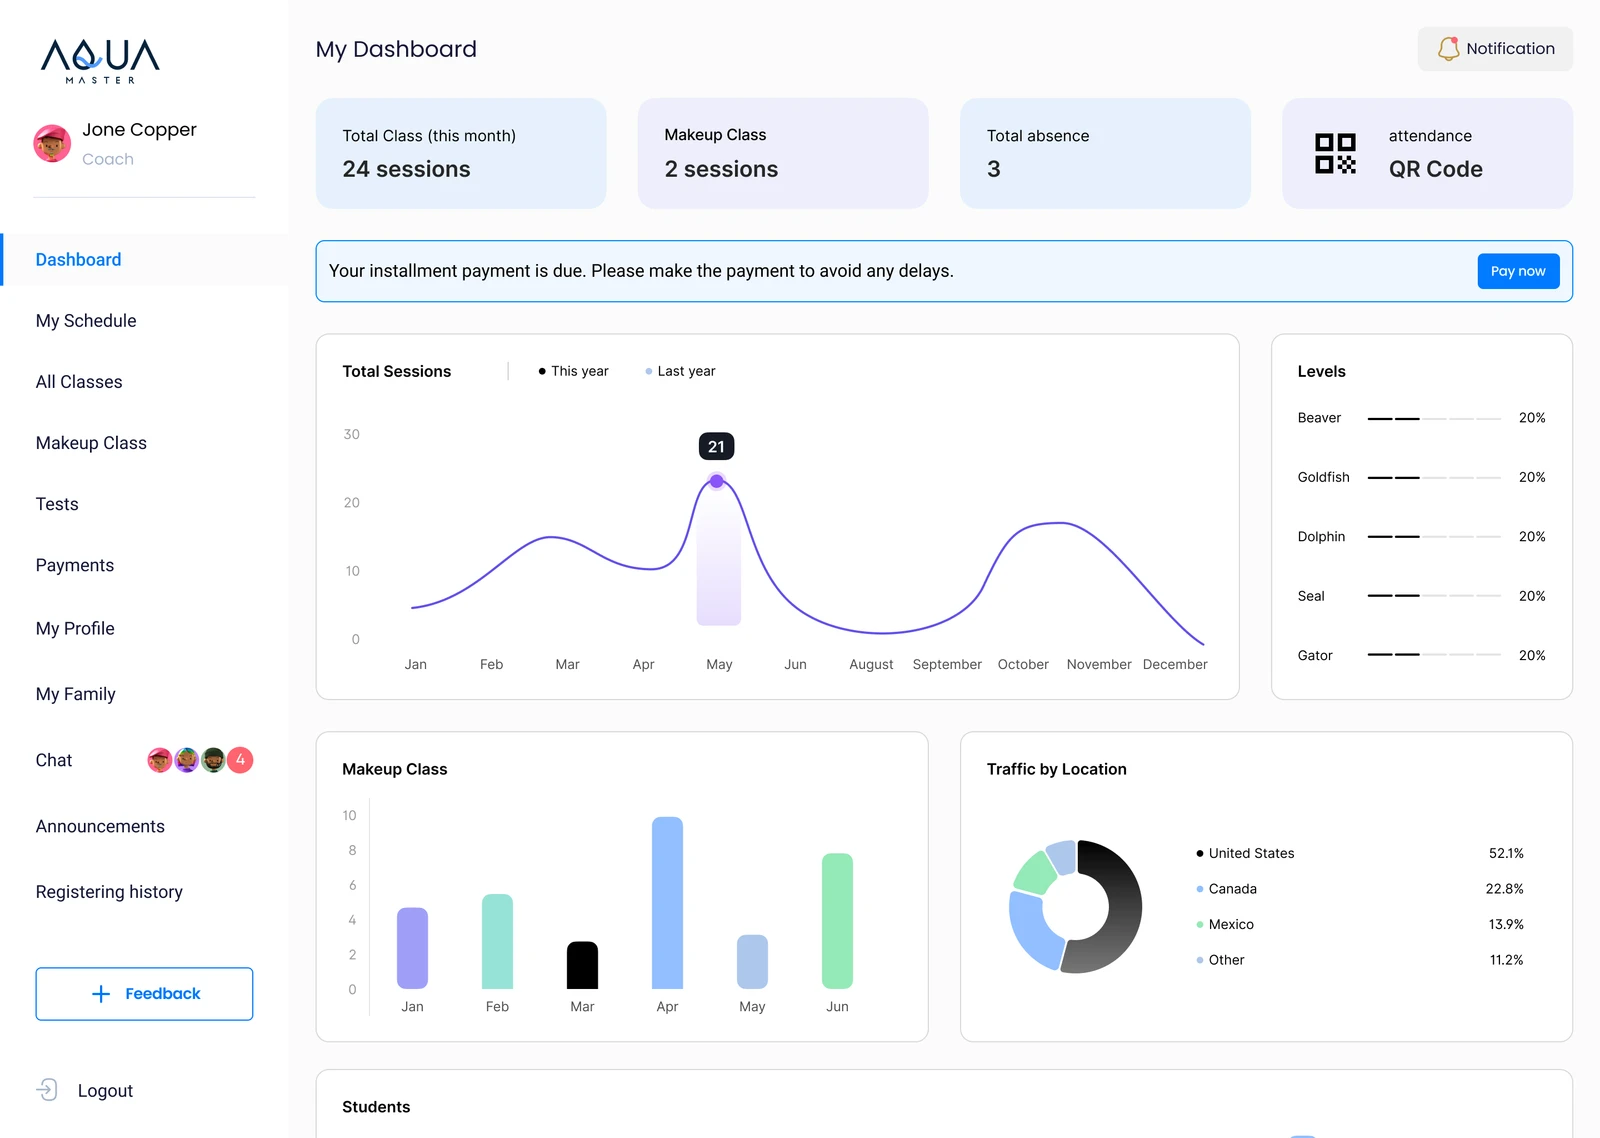The height and width of the screenshot is (1138, 1600).
Task: Click the 21 tooltip on Total Sessions chart
Action: (x=716, y=447)
